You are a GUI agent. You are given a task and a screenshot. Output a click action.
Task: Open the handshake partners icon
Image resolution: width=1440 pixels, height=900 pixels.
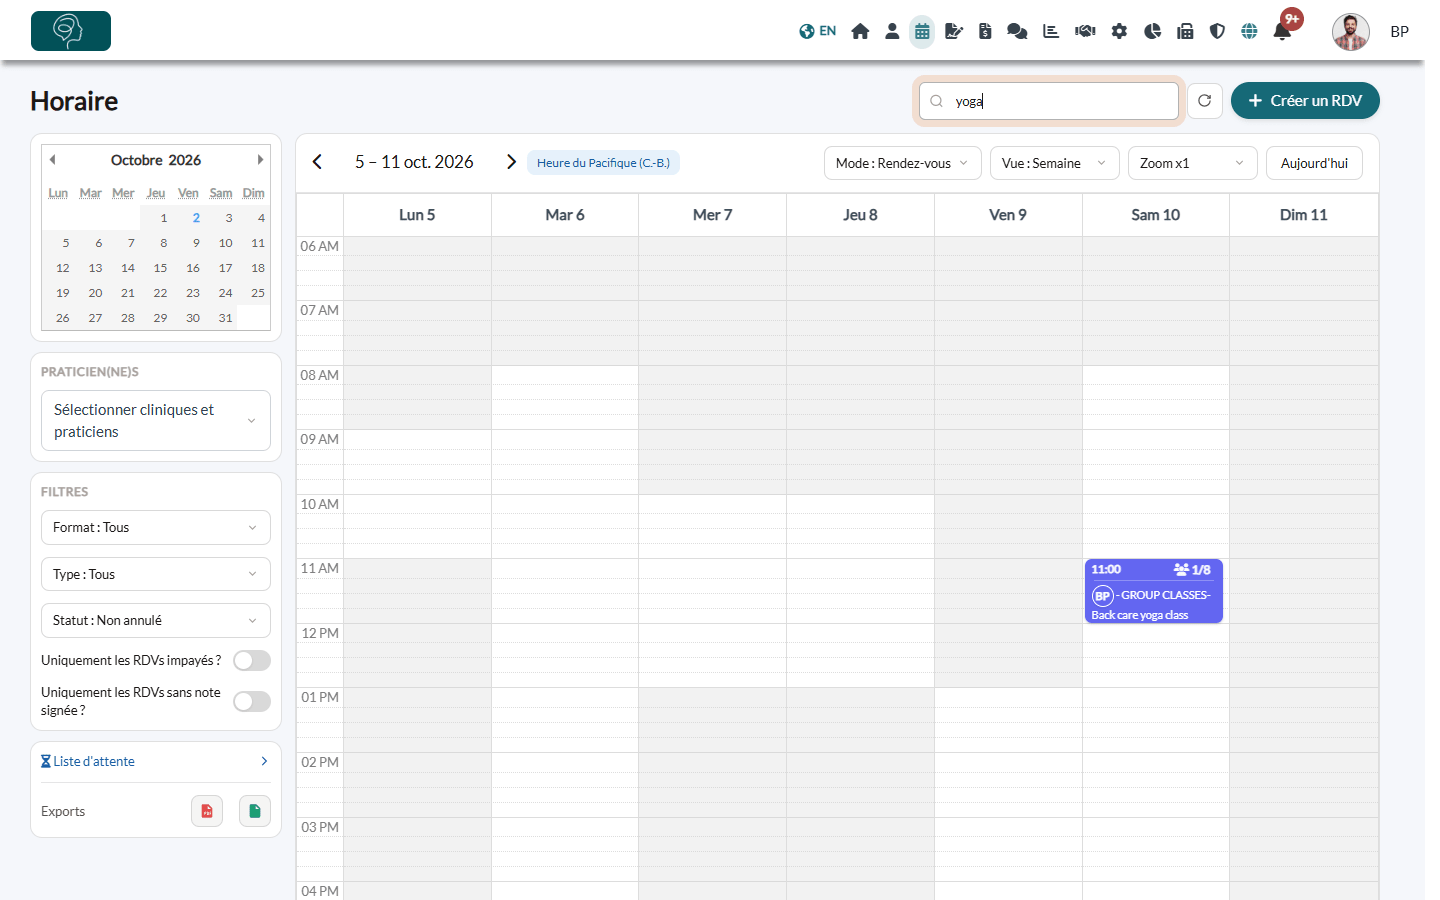point(1085,31)
